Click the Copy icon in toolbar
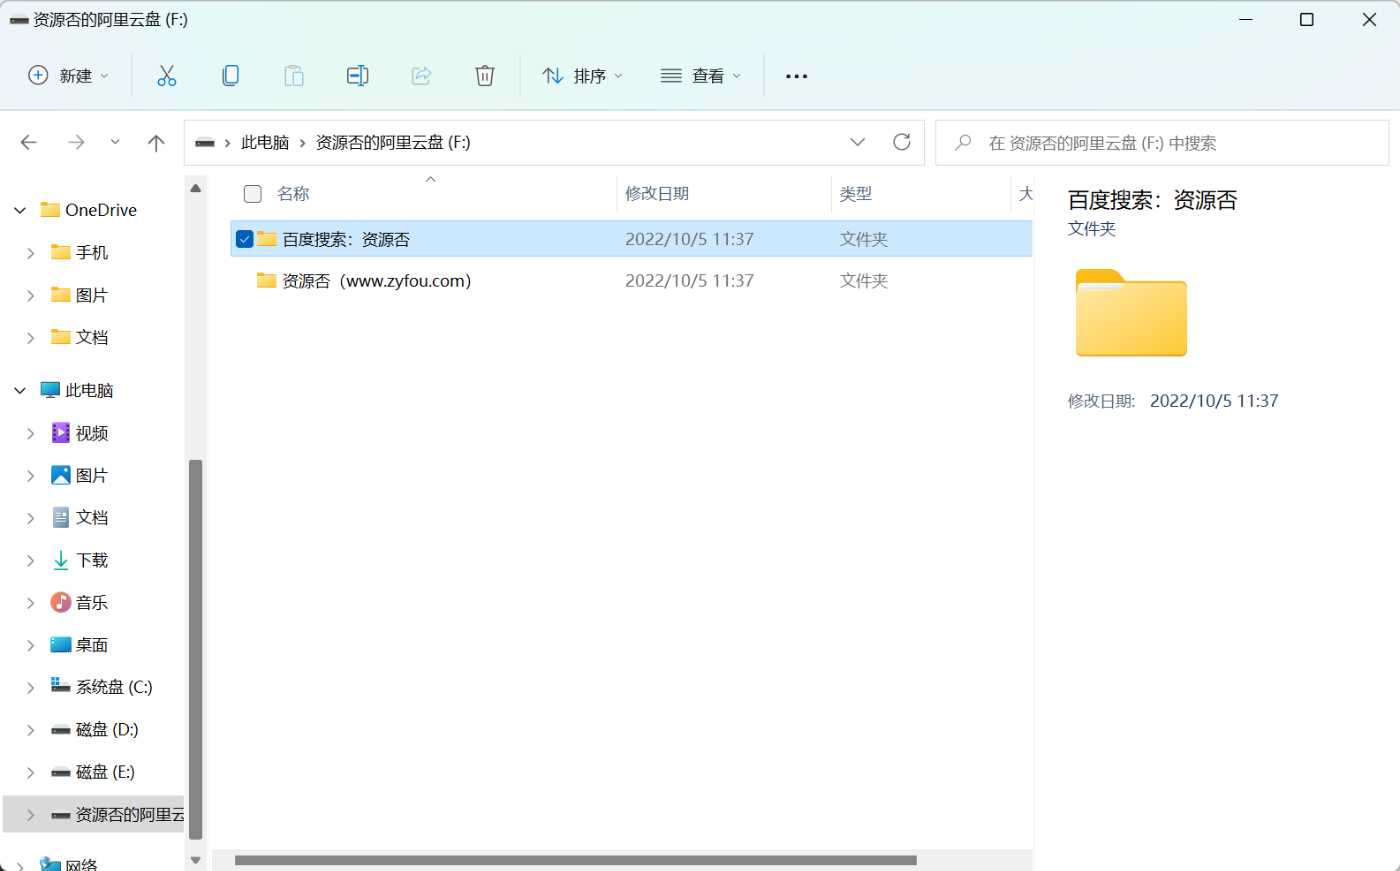Image resolution: width=1400 pixels, height=871 pixels. pyautogui.click(x=230, y=76)
